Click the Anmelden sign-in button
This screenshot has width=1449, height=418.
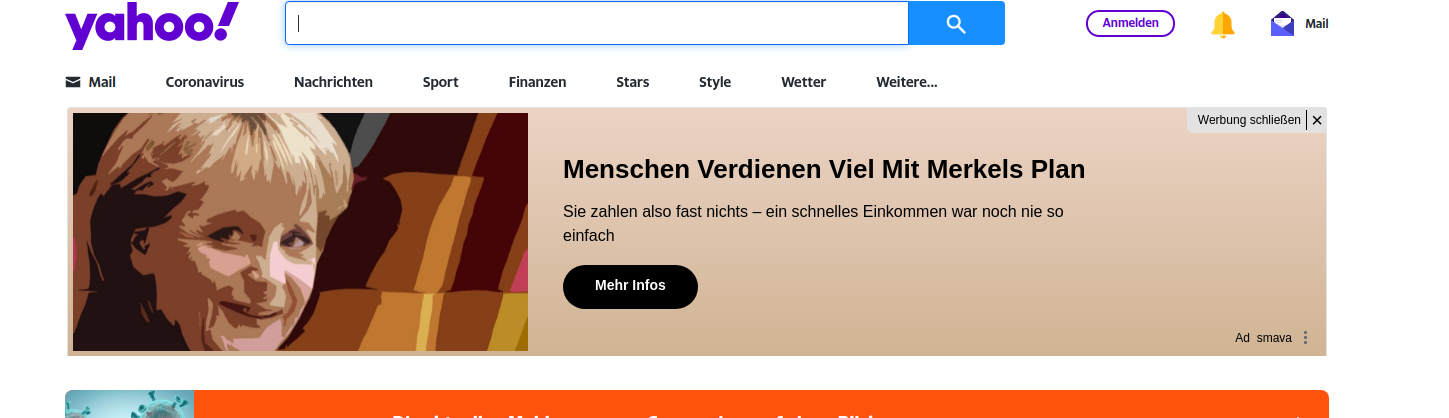pyautogui.click(x=1130, y=23)
